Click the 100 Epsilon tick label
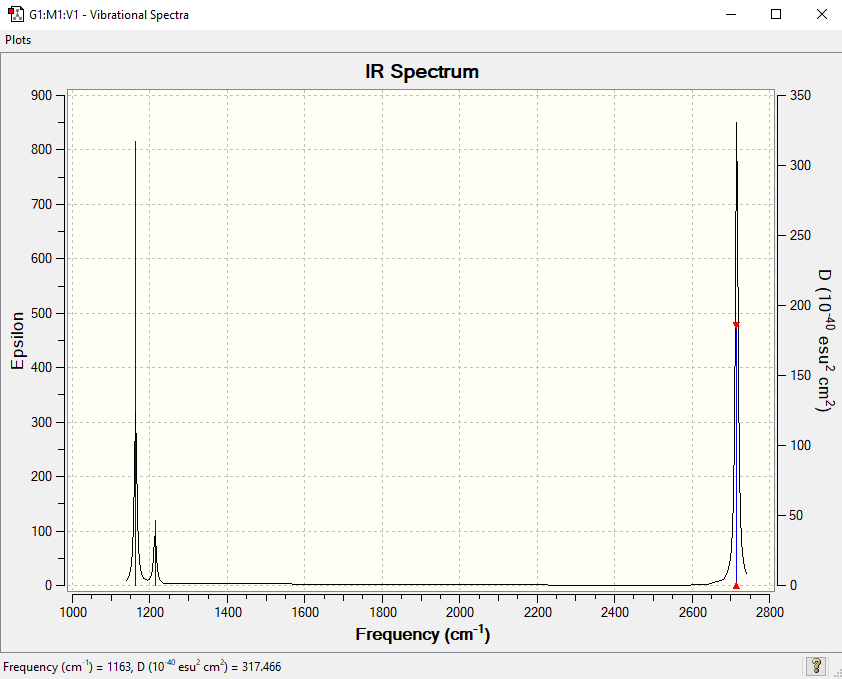This screenshot has height=679, width=842. (42, 531)
